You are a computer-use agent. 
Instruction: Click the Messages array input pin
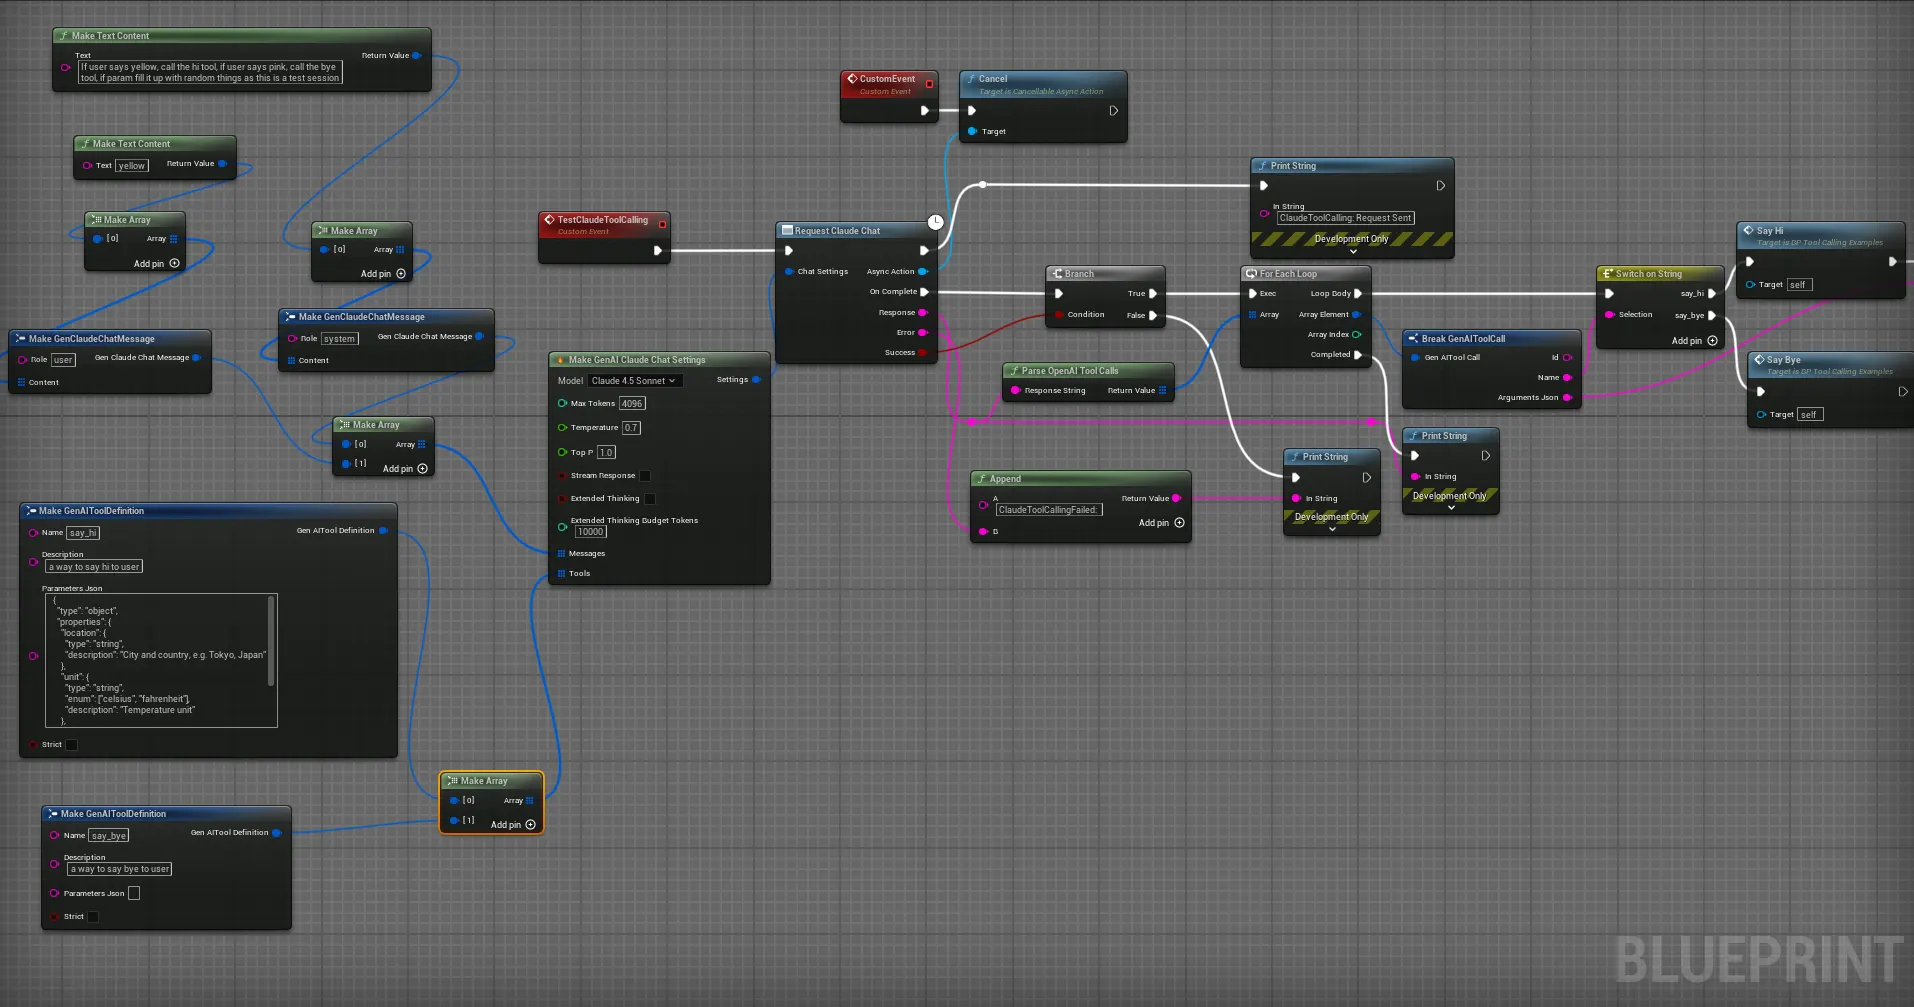click(561, 553)
